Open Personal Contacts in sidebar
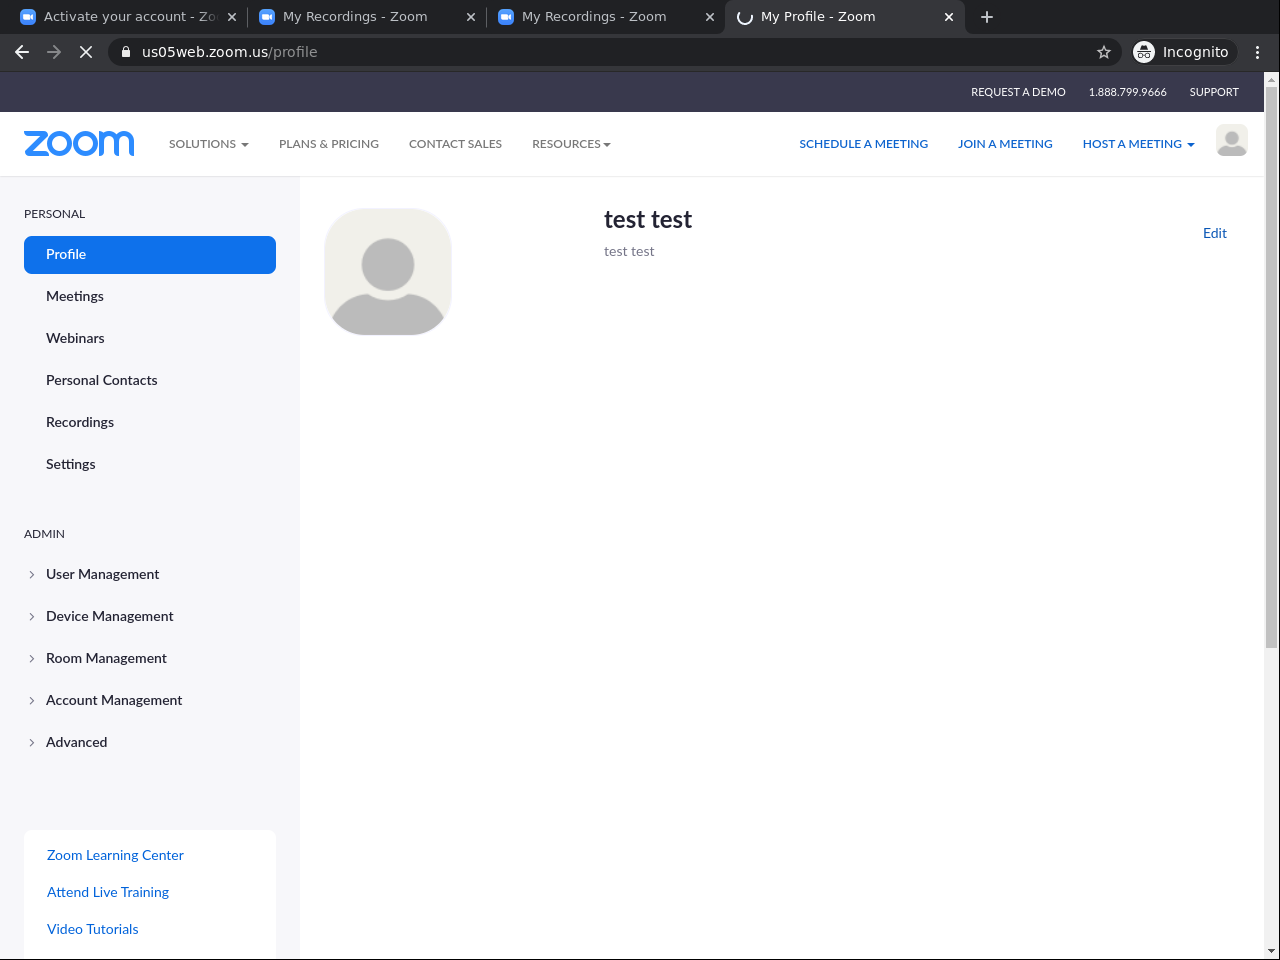This screenshot has width=1280, height=960. (x=101, y=380)
